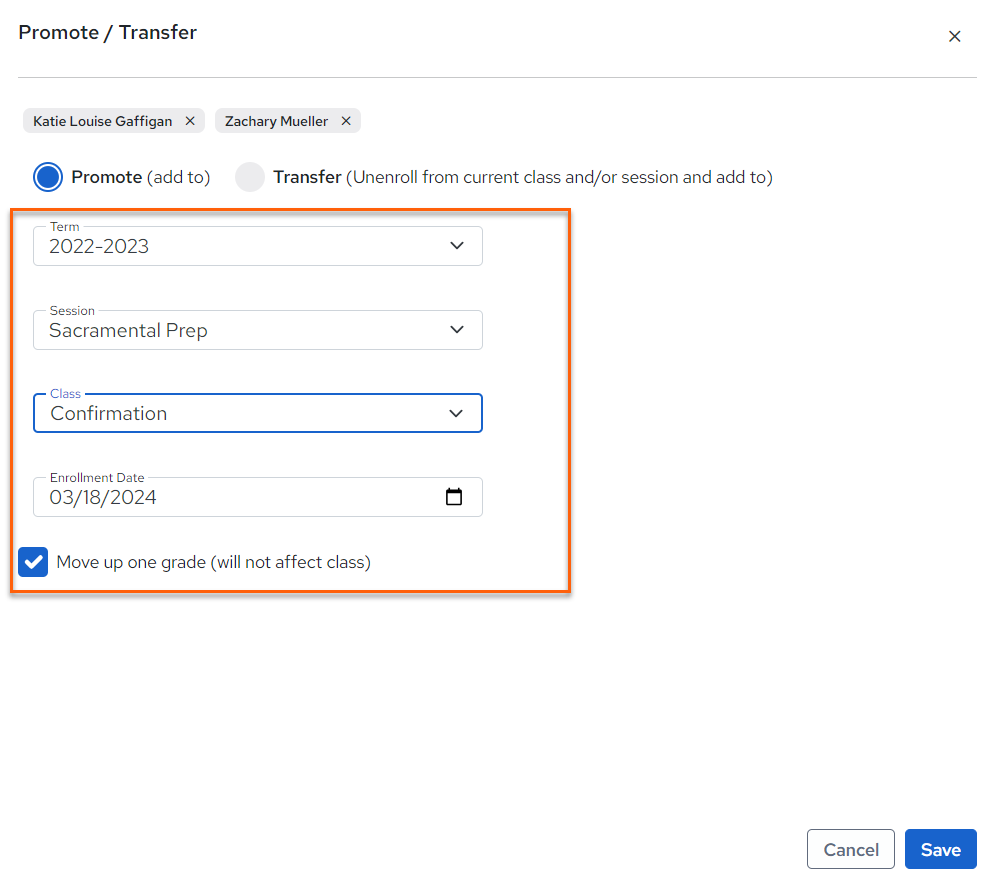Open the Enrollment Date calendar picker

click(454, 497)
